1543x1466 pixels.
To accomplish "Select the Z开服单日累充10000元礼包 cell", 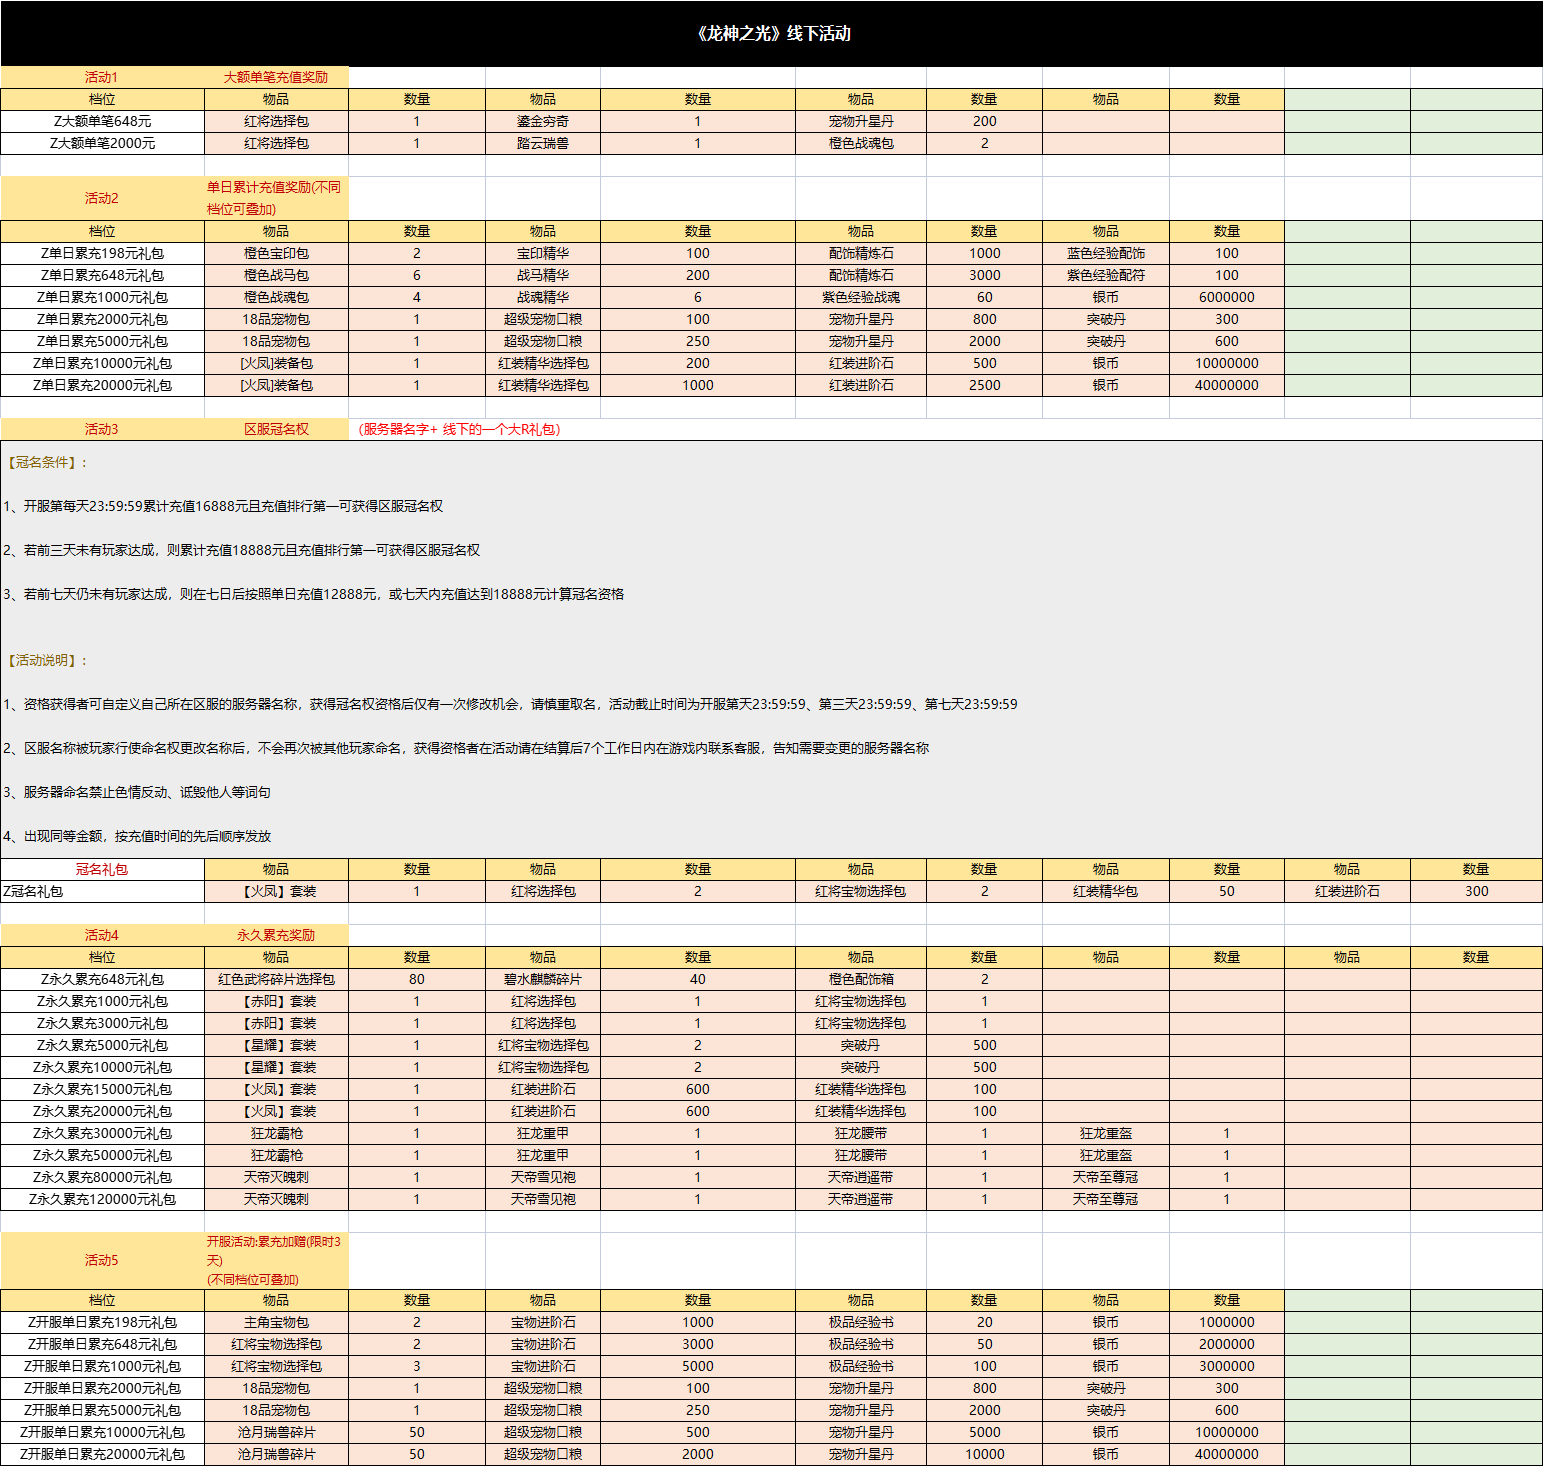I will point(102,1432).
